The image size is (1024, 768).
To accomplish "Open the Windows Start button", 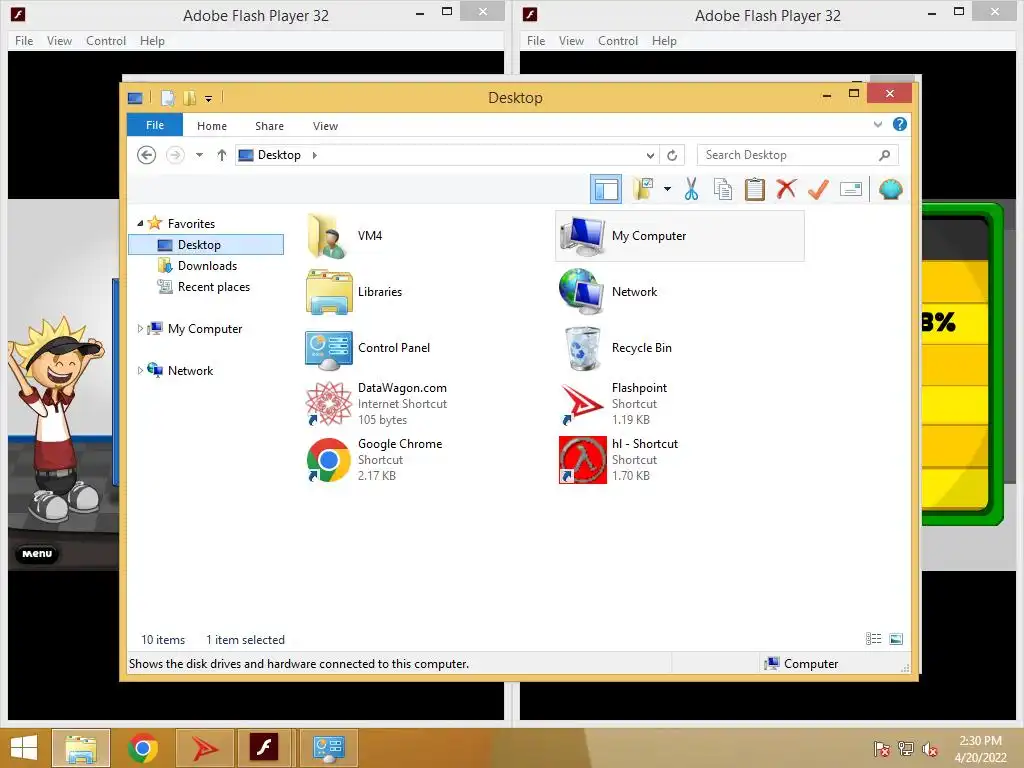I will 24,748.
